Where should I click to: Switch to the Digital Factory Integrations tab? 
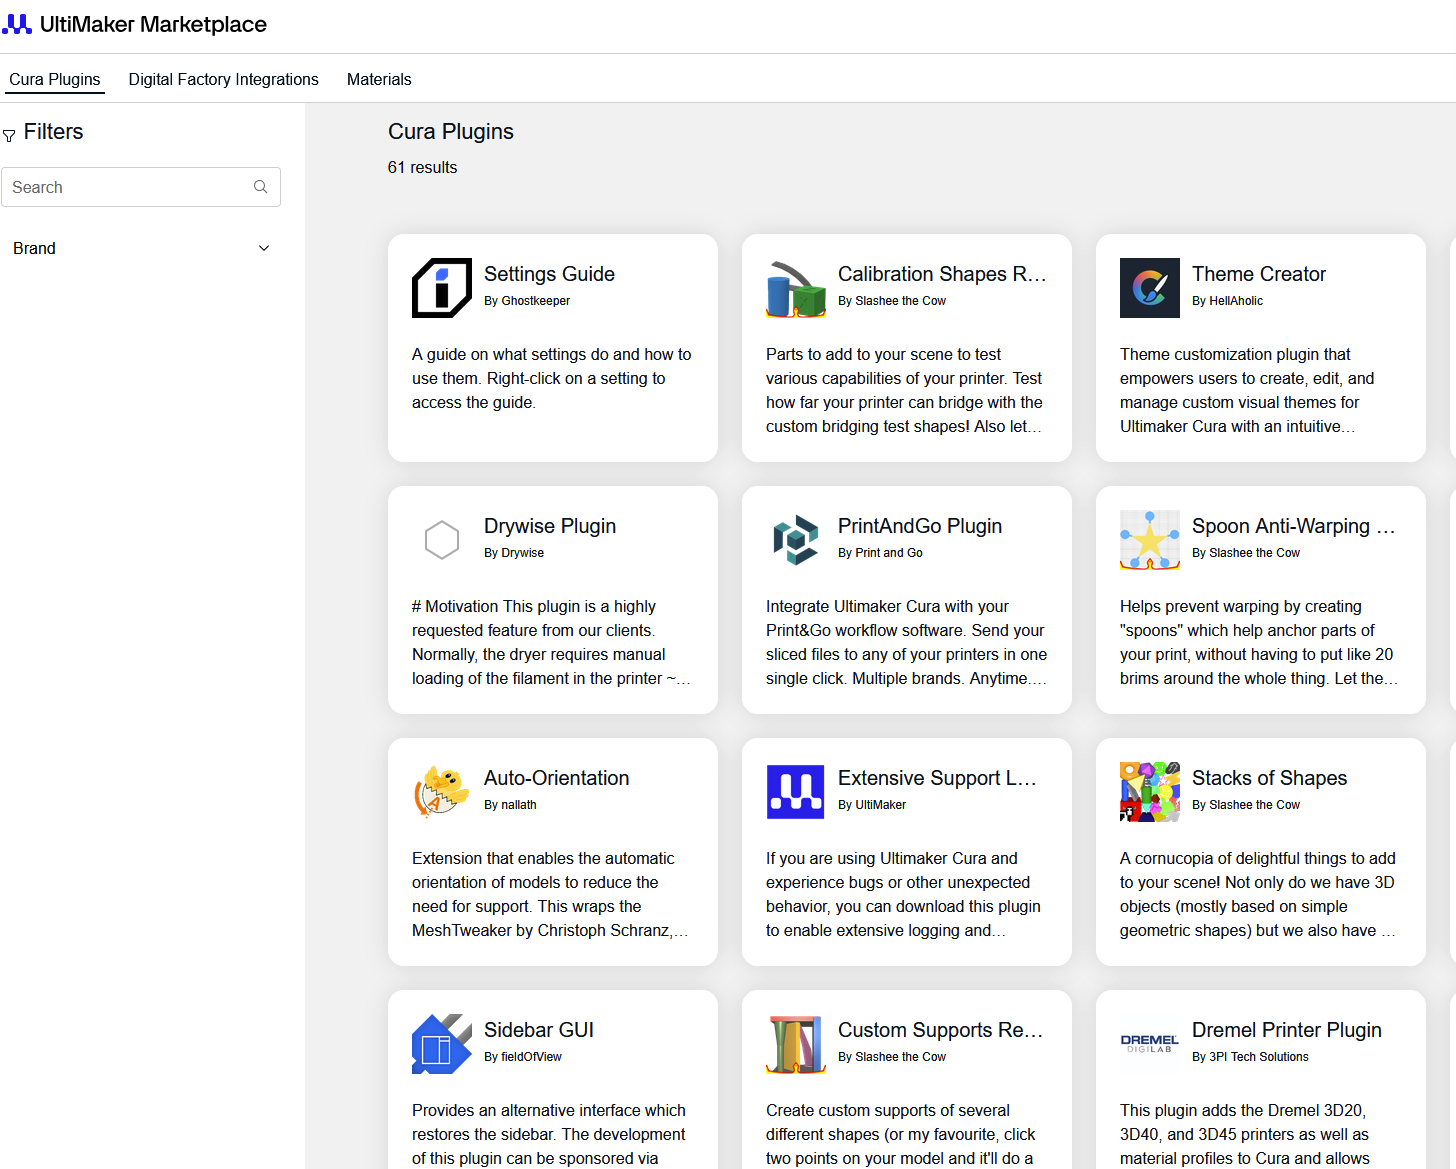click(223, 79)
